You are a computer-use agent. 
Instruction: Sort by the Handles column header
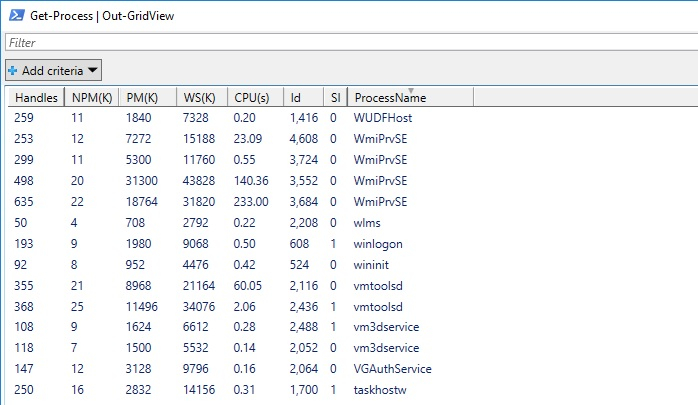(34, 98)
